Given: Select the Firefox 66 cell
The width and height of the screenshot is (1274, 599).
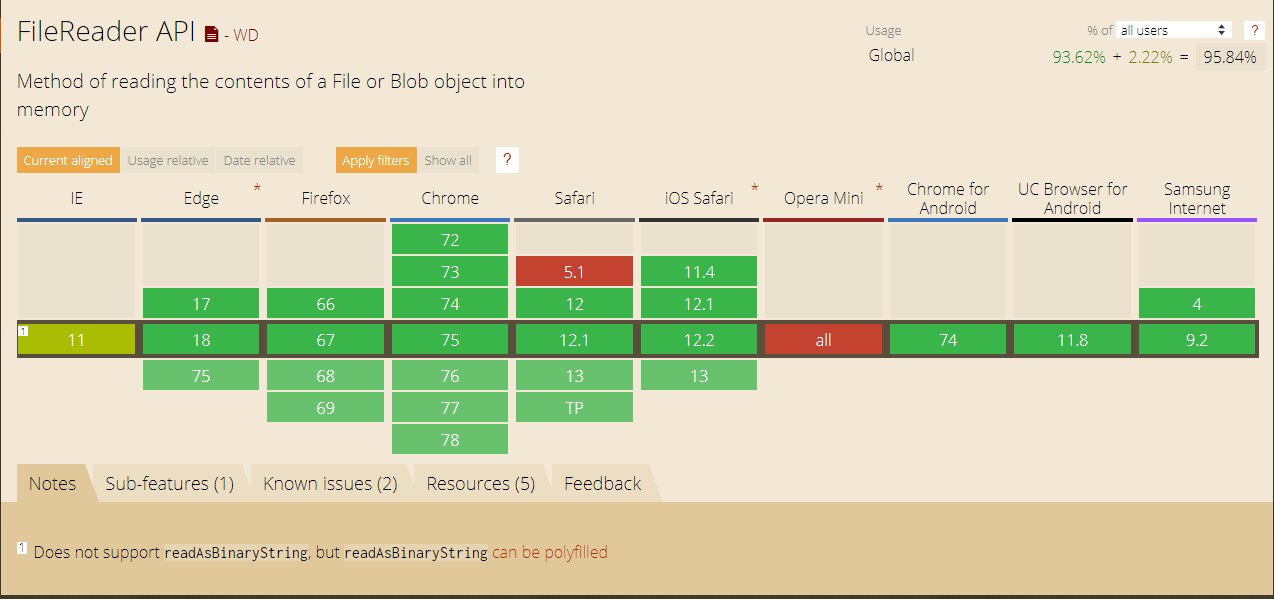Looking at the screenshot, I should (326, 304).
